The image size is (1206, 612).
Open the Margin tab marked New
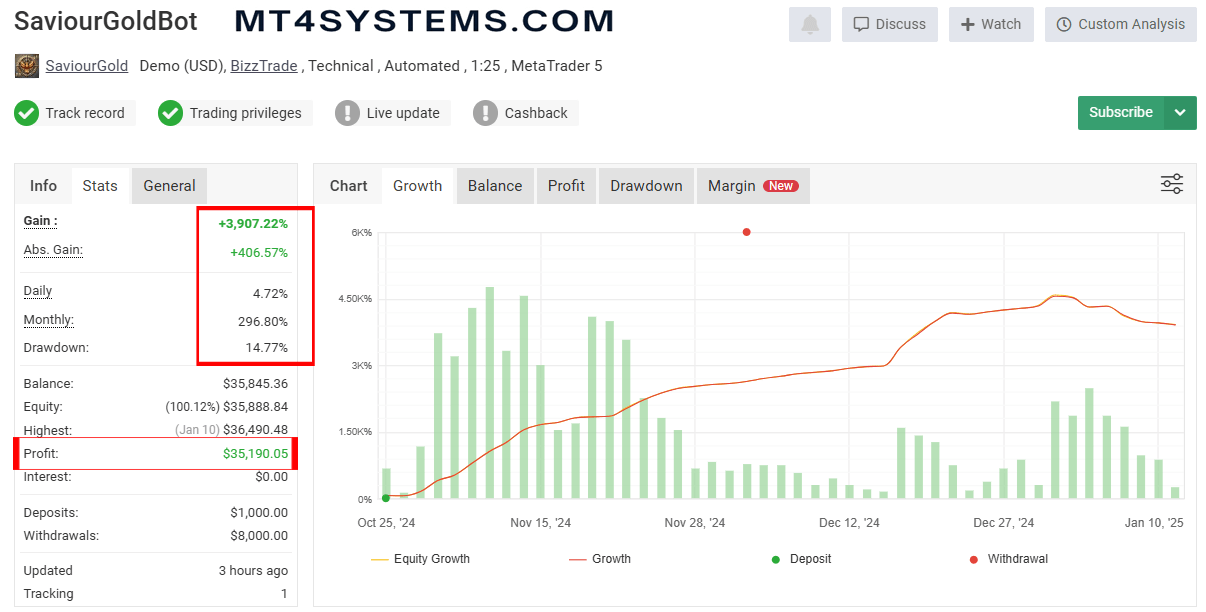coord(752,186)
